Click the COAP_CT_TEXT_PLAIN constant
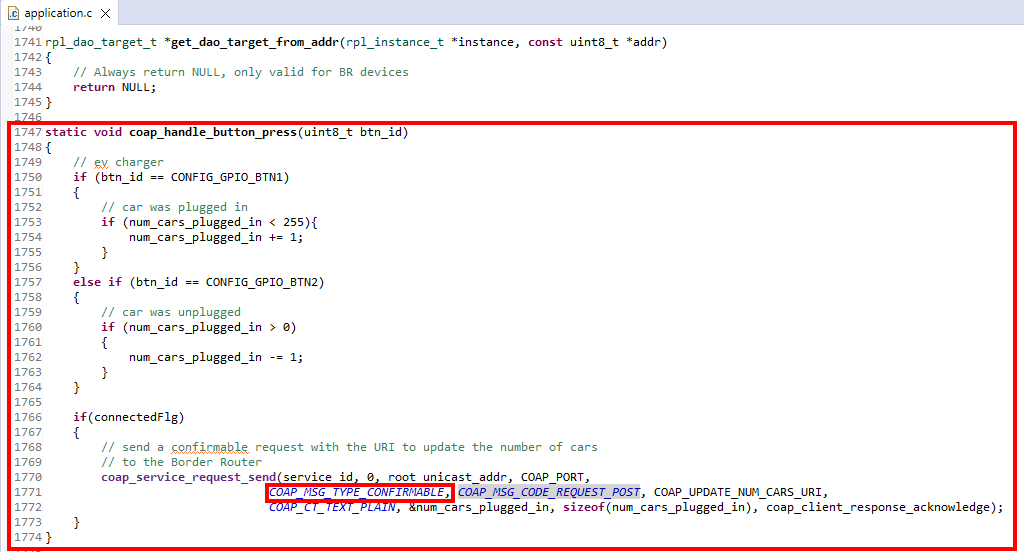1024x552 pixels. tap(332, 507)
